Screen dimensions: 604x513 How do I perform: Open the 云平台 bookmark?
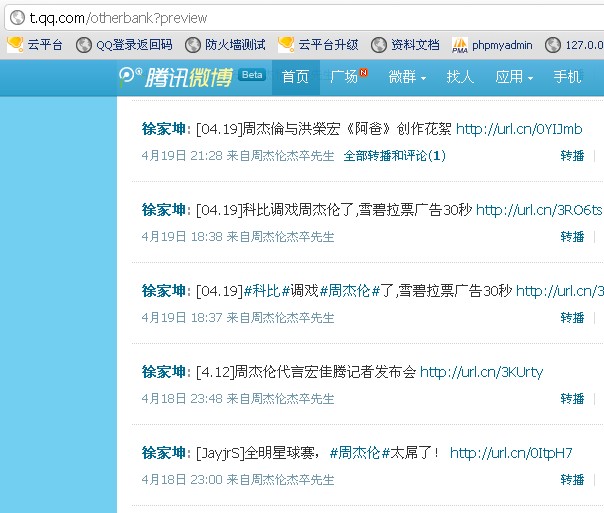(35, 45)
